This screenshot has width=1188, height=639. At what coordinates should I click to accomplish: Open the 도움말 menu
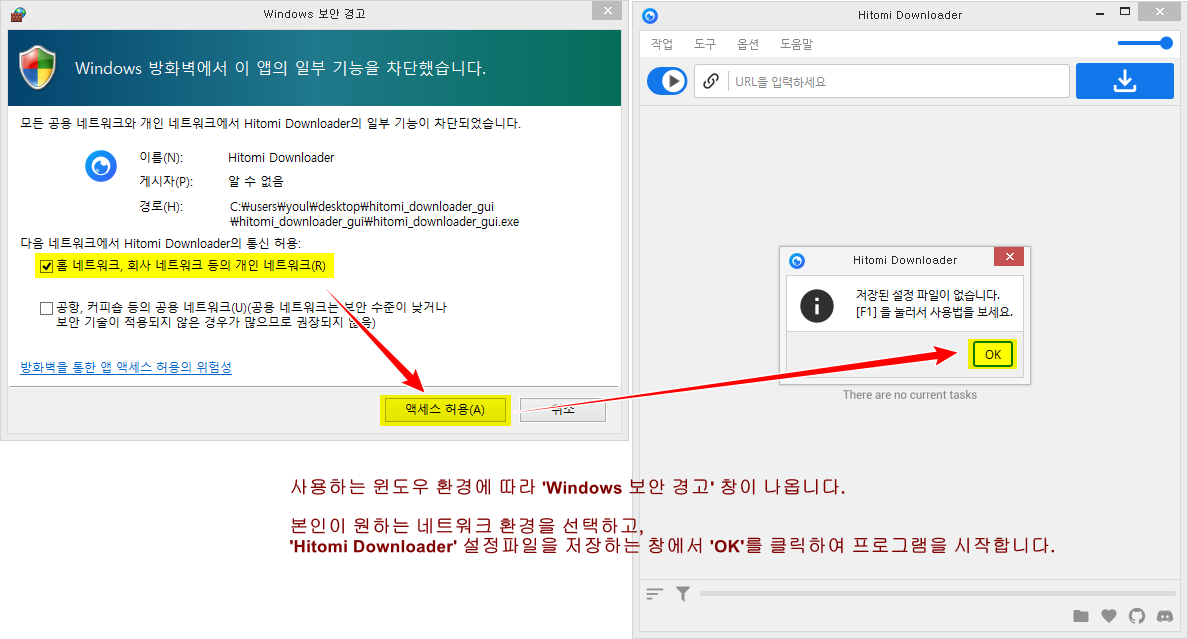pos(796,44)
